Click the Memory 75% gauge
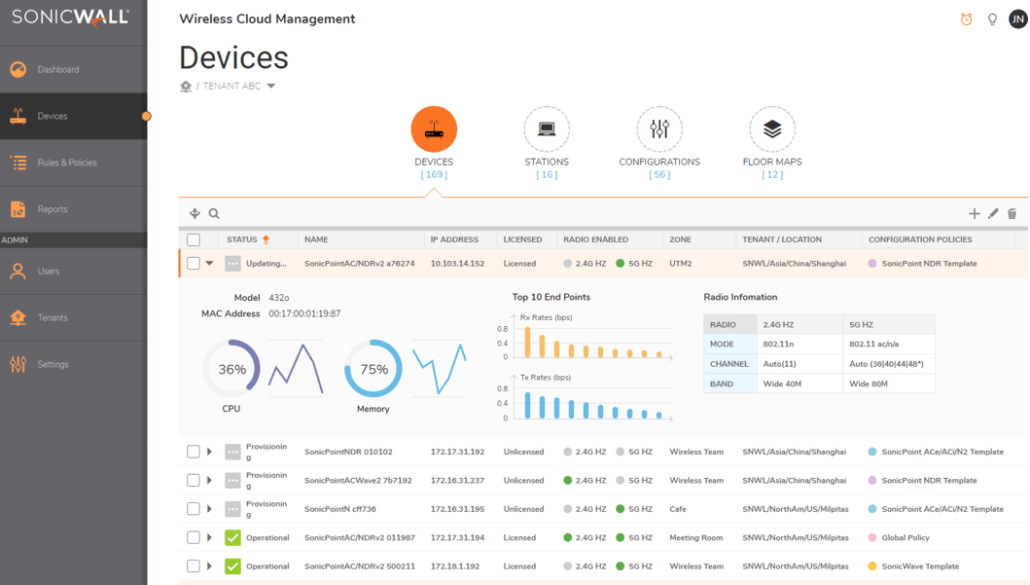Screen dimensions: 1030x585 373,369
